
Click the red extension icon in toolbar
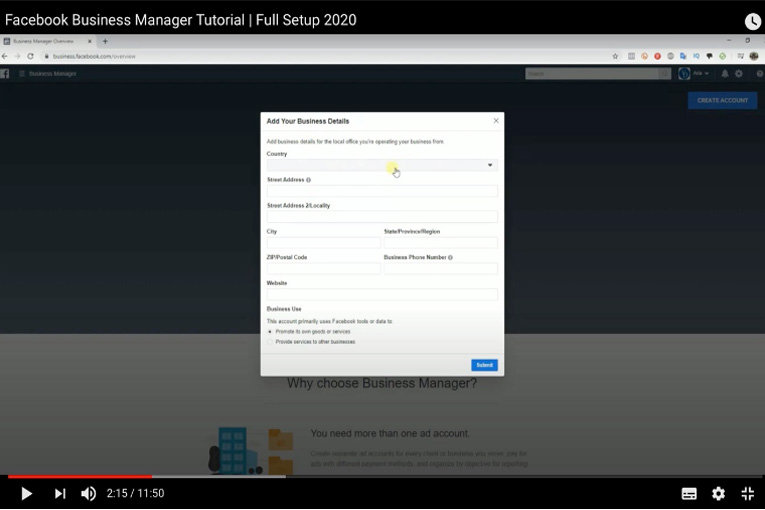(658, 57)
